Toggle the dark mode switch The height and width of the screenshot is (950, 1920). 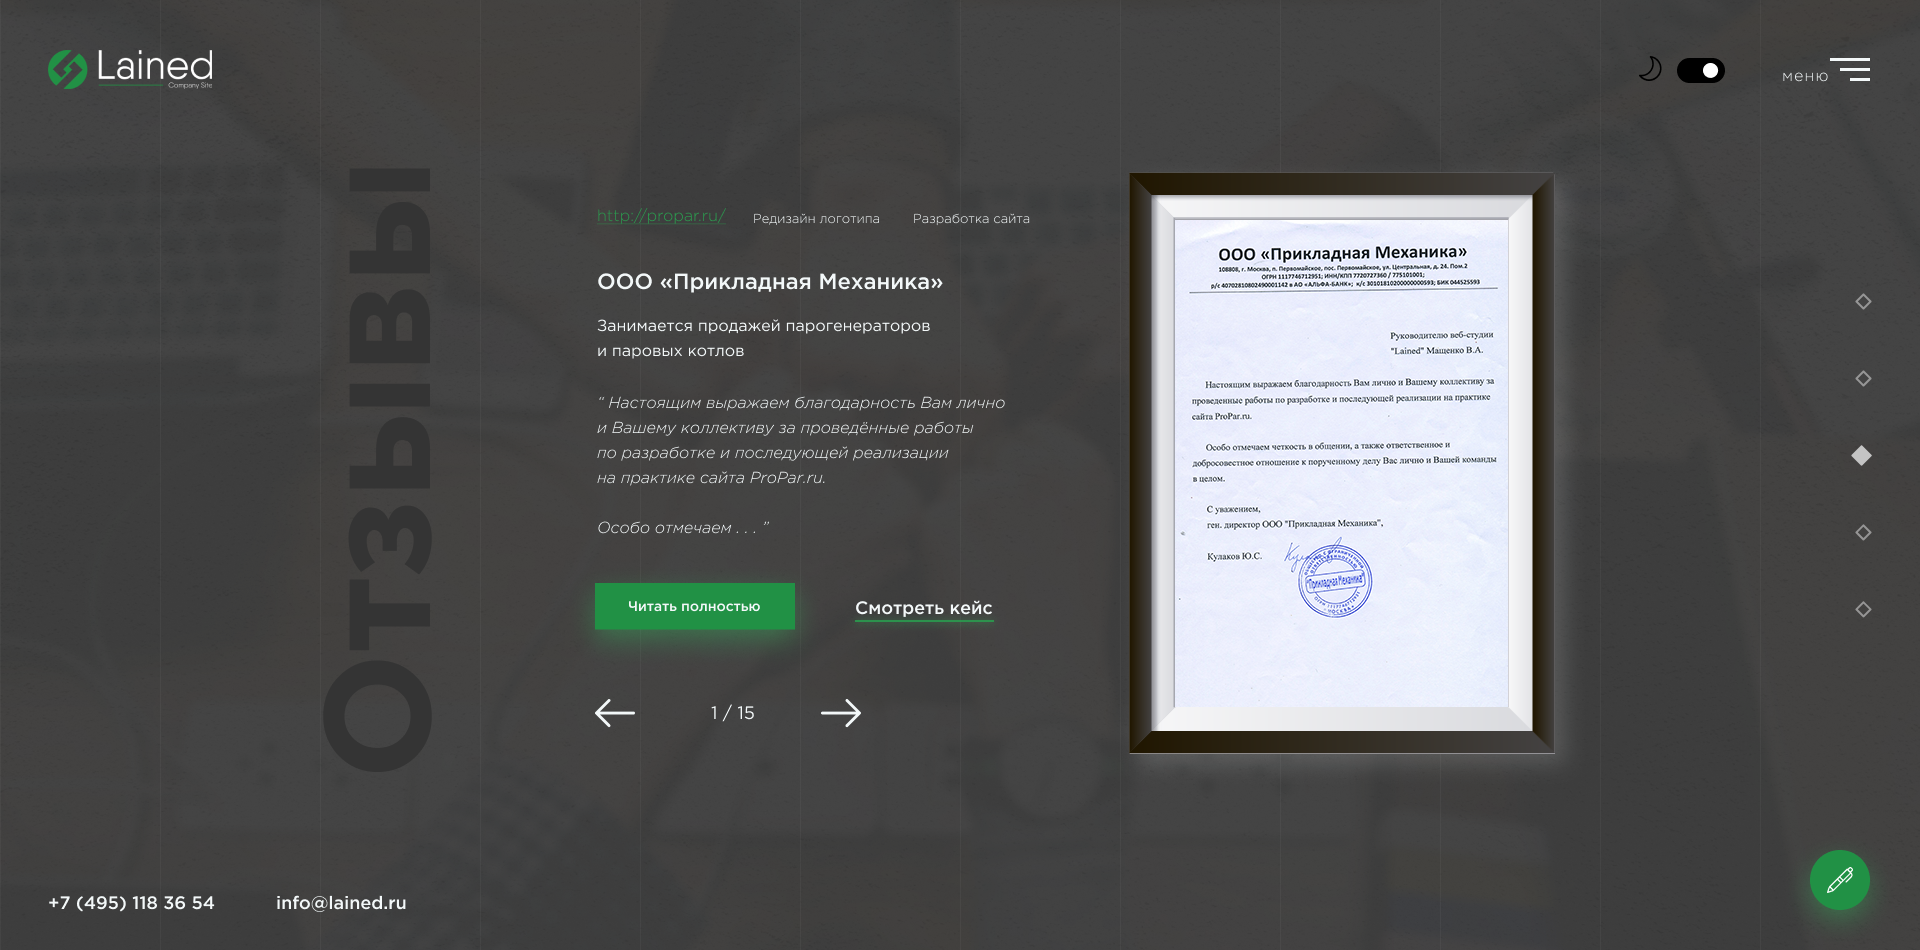[x=1700, y=70]
